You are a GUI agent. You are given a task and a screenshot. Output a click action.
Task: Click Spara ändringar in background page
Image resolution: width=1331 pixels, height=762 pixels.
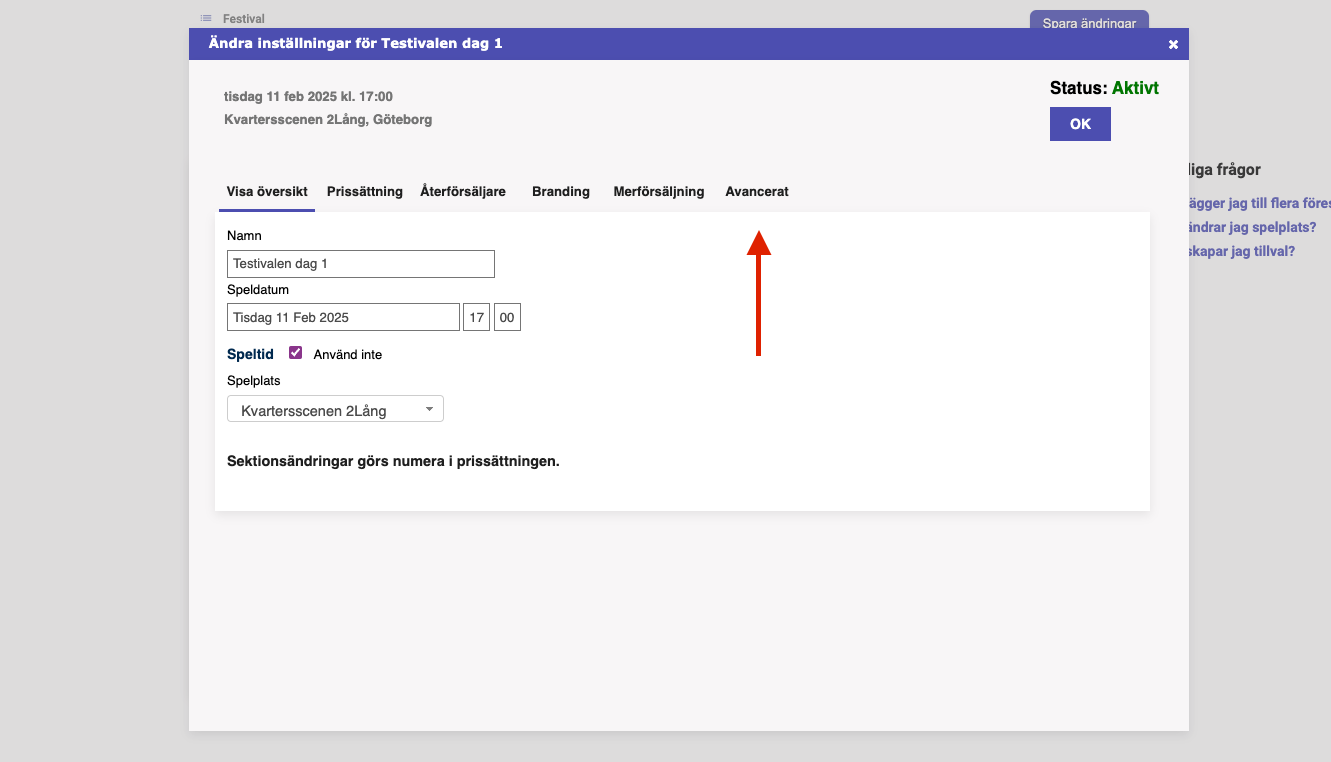[x=1089, y=20]
